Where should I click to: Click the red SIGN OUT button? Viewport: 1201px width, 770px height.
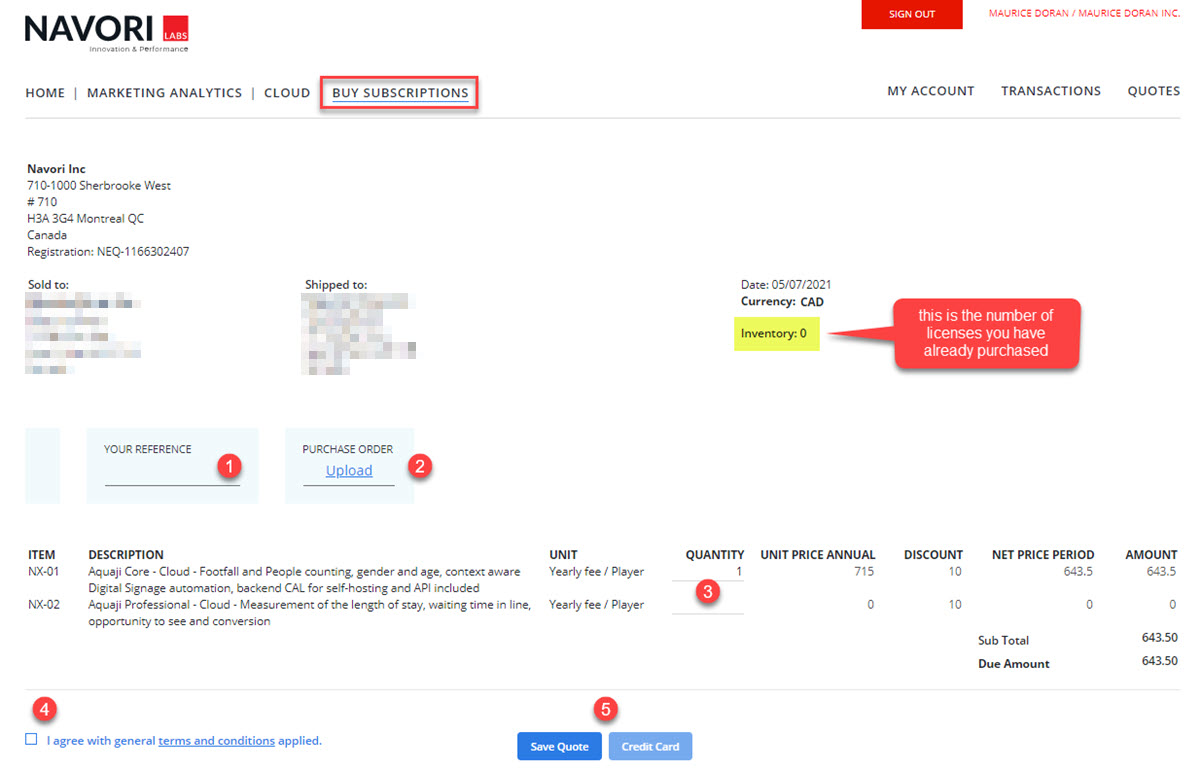912,14
